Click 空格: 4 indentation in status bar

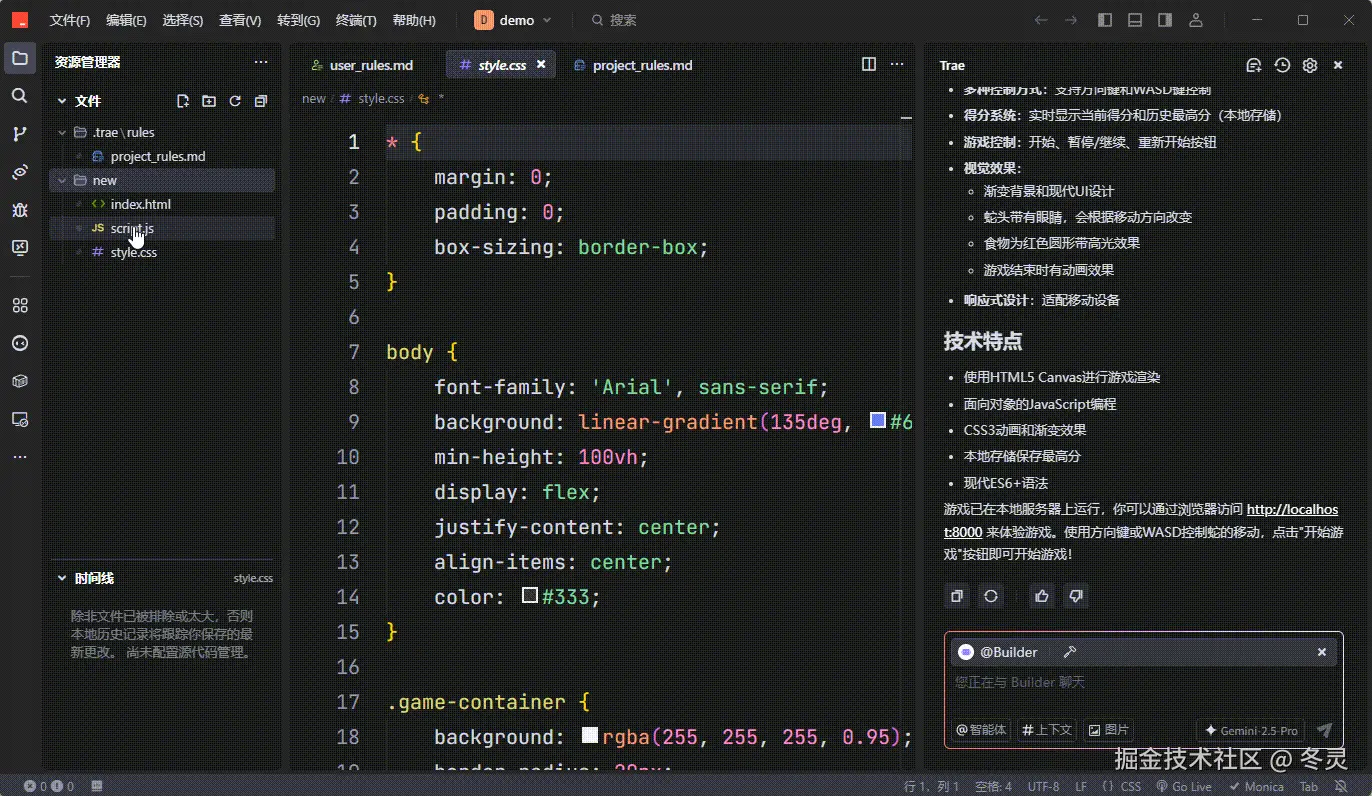[994, 787]
